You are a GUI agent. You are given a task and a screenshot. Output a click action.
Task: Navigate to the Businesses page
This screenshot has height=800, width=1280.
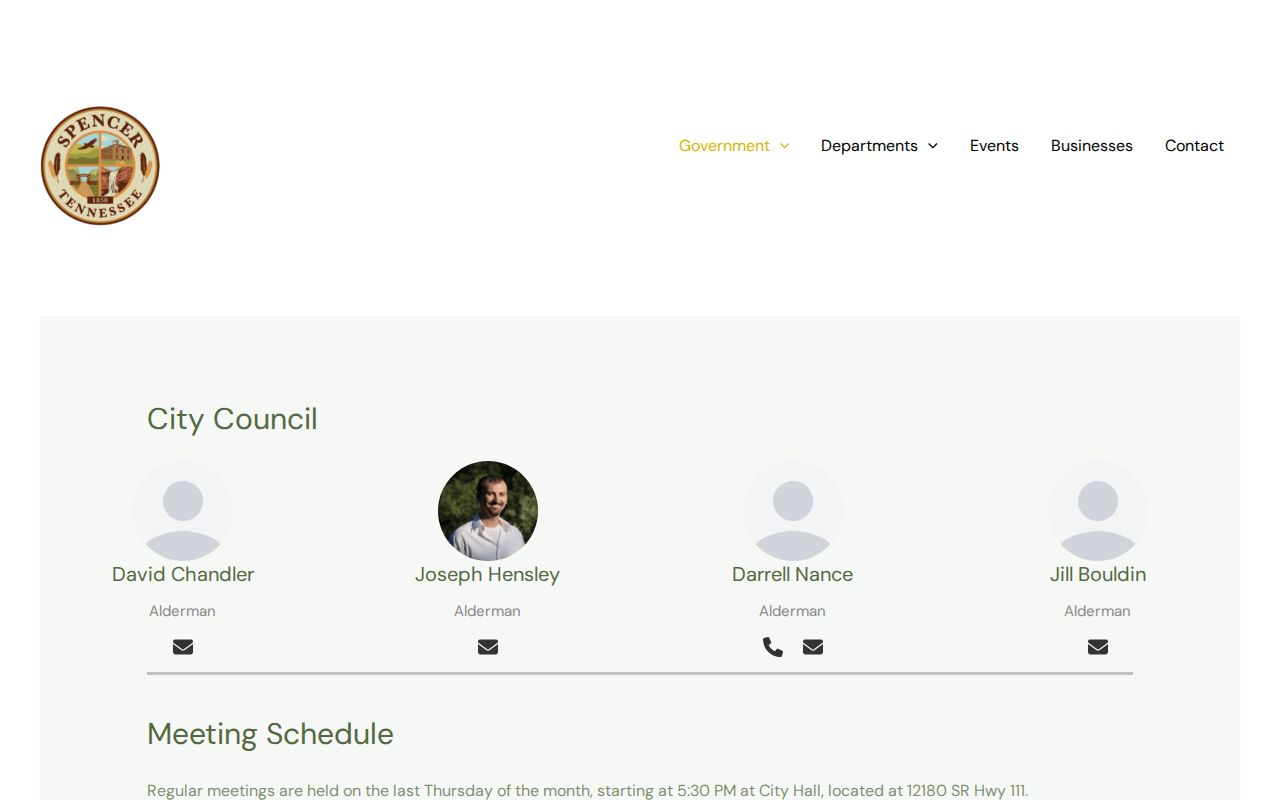pos(1092,146)
